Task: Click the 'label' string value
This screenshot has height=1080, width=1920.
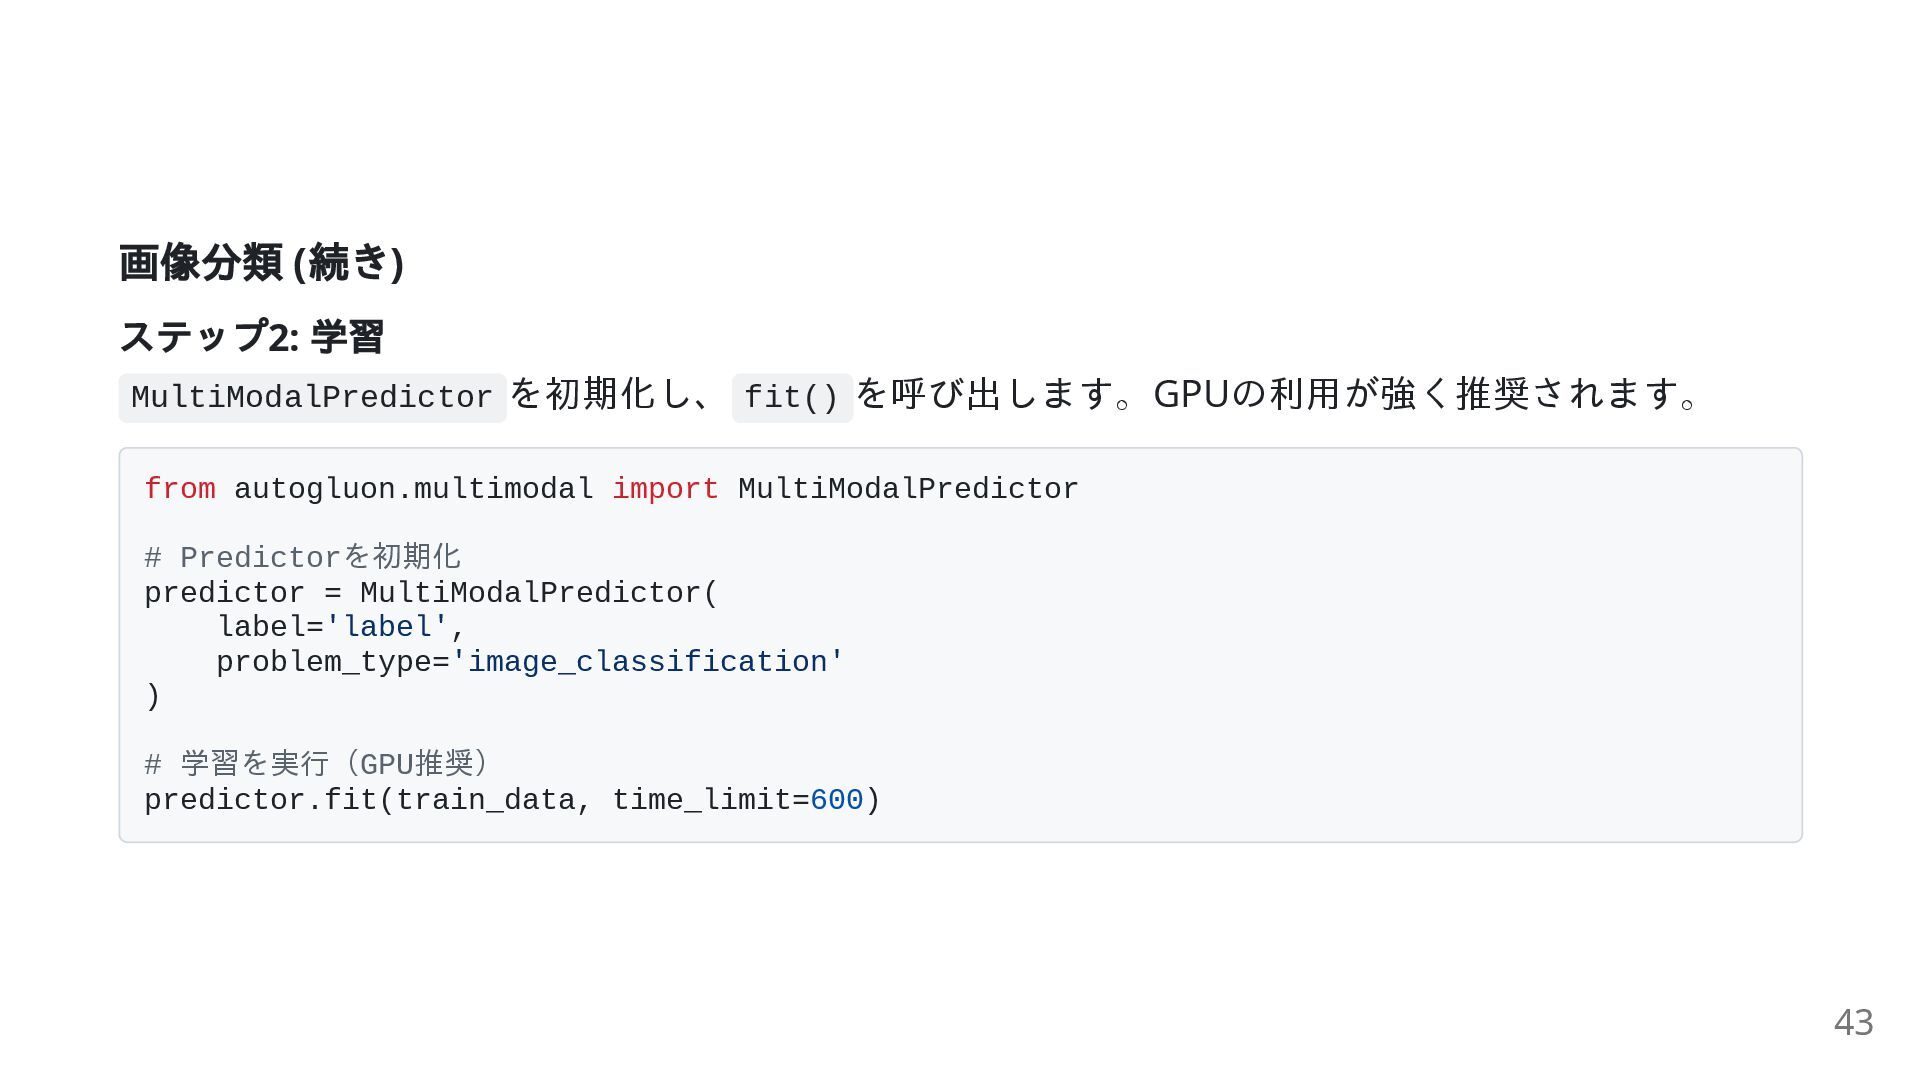Action: (387, 627)
